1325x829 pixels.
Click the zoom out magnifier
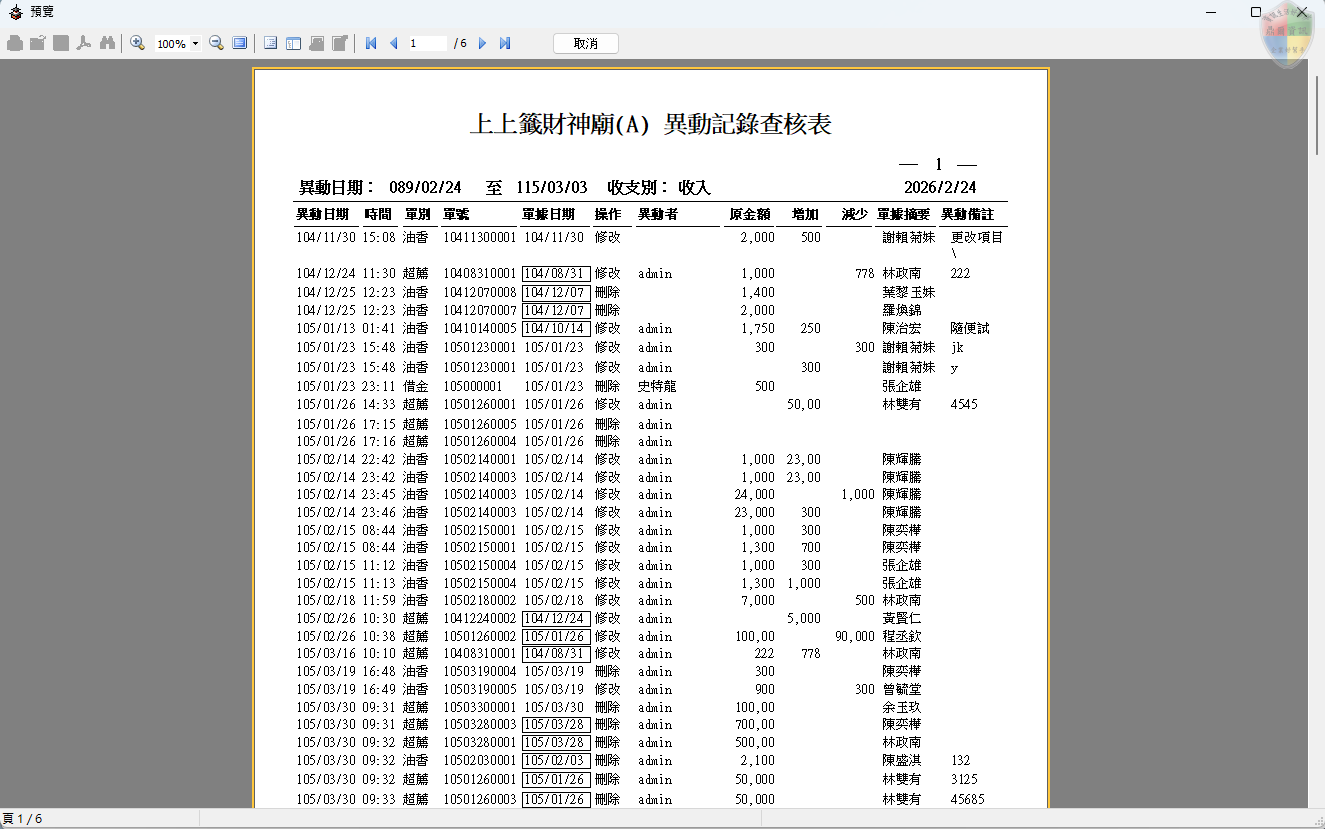tap(216, 43)
